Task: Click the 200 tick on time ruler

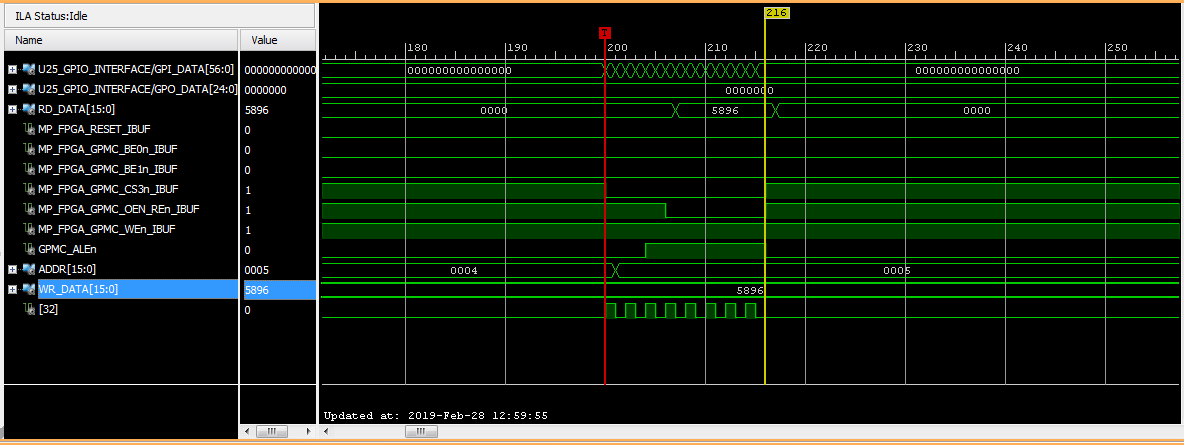Action: point(618,48)
